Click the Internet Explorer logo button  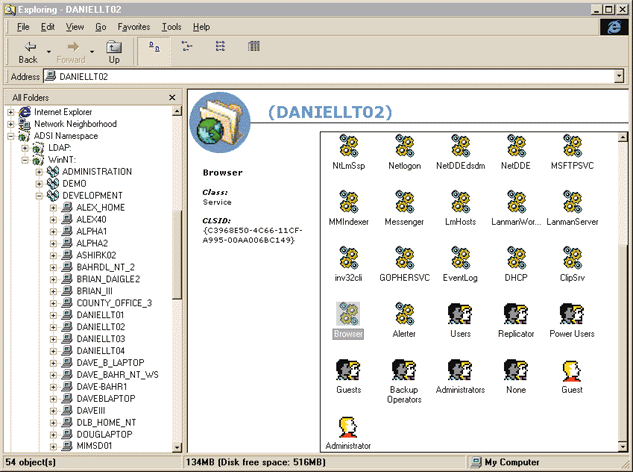coord(614,27)
